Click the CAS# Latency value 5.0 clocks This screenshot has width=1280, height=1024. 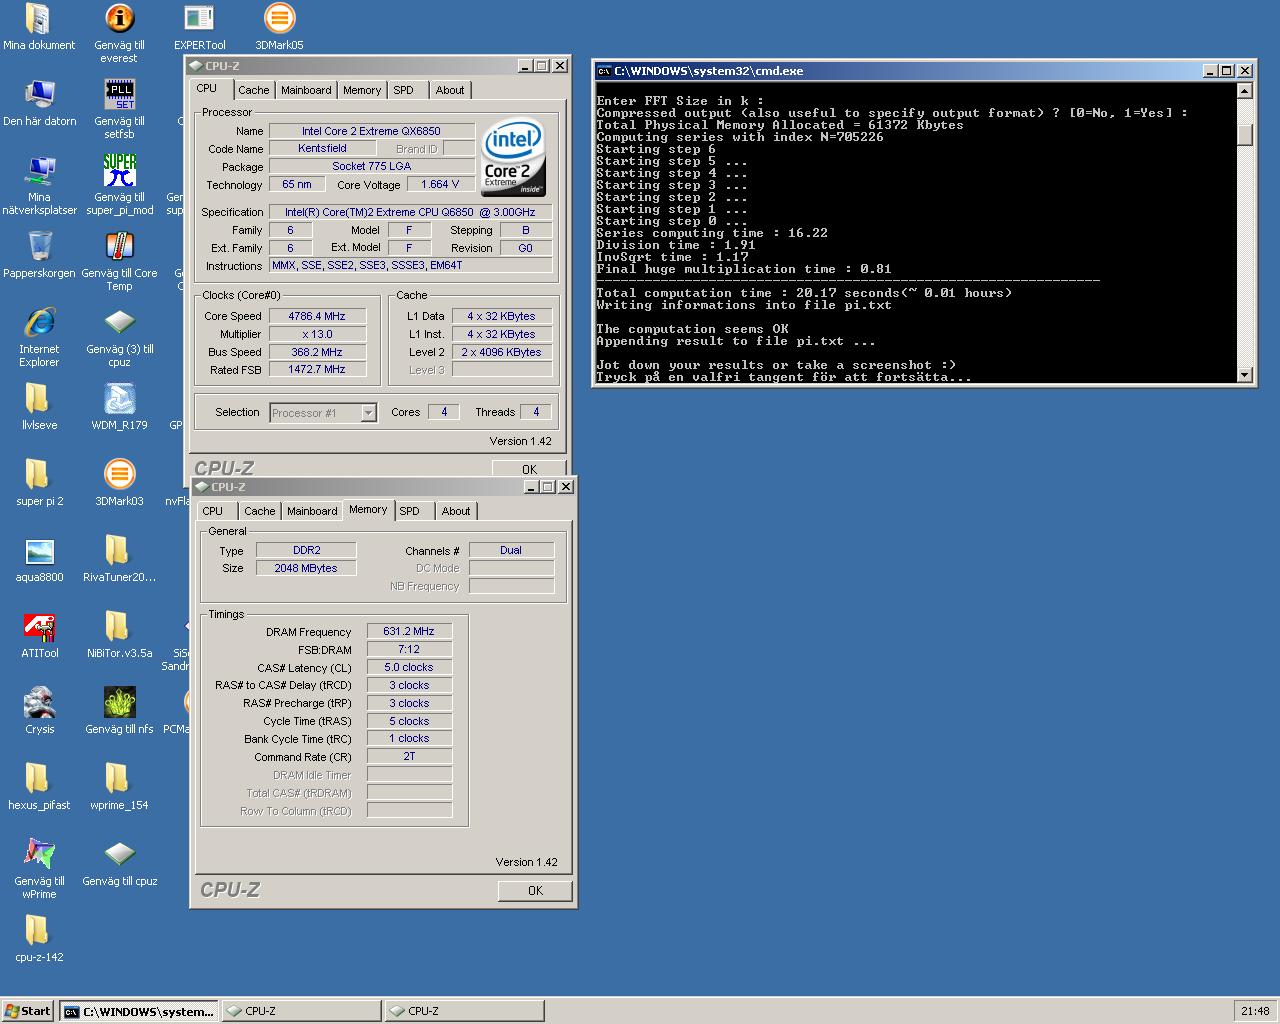pos(409,667)
